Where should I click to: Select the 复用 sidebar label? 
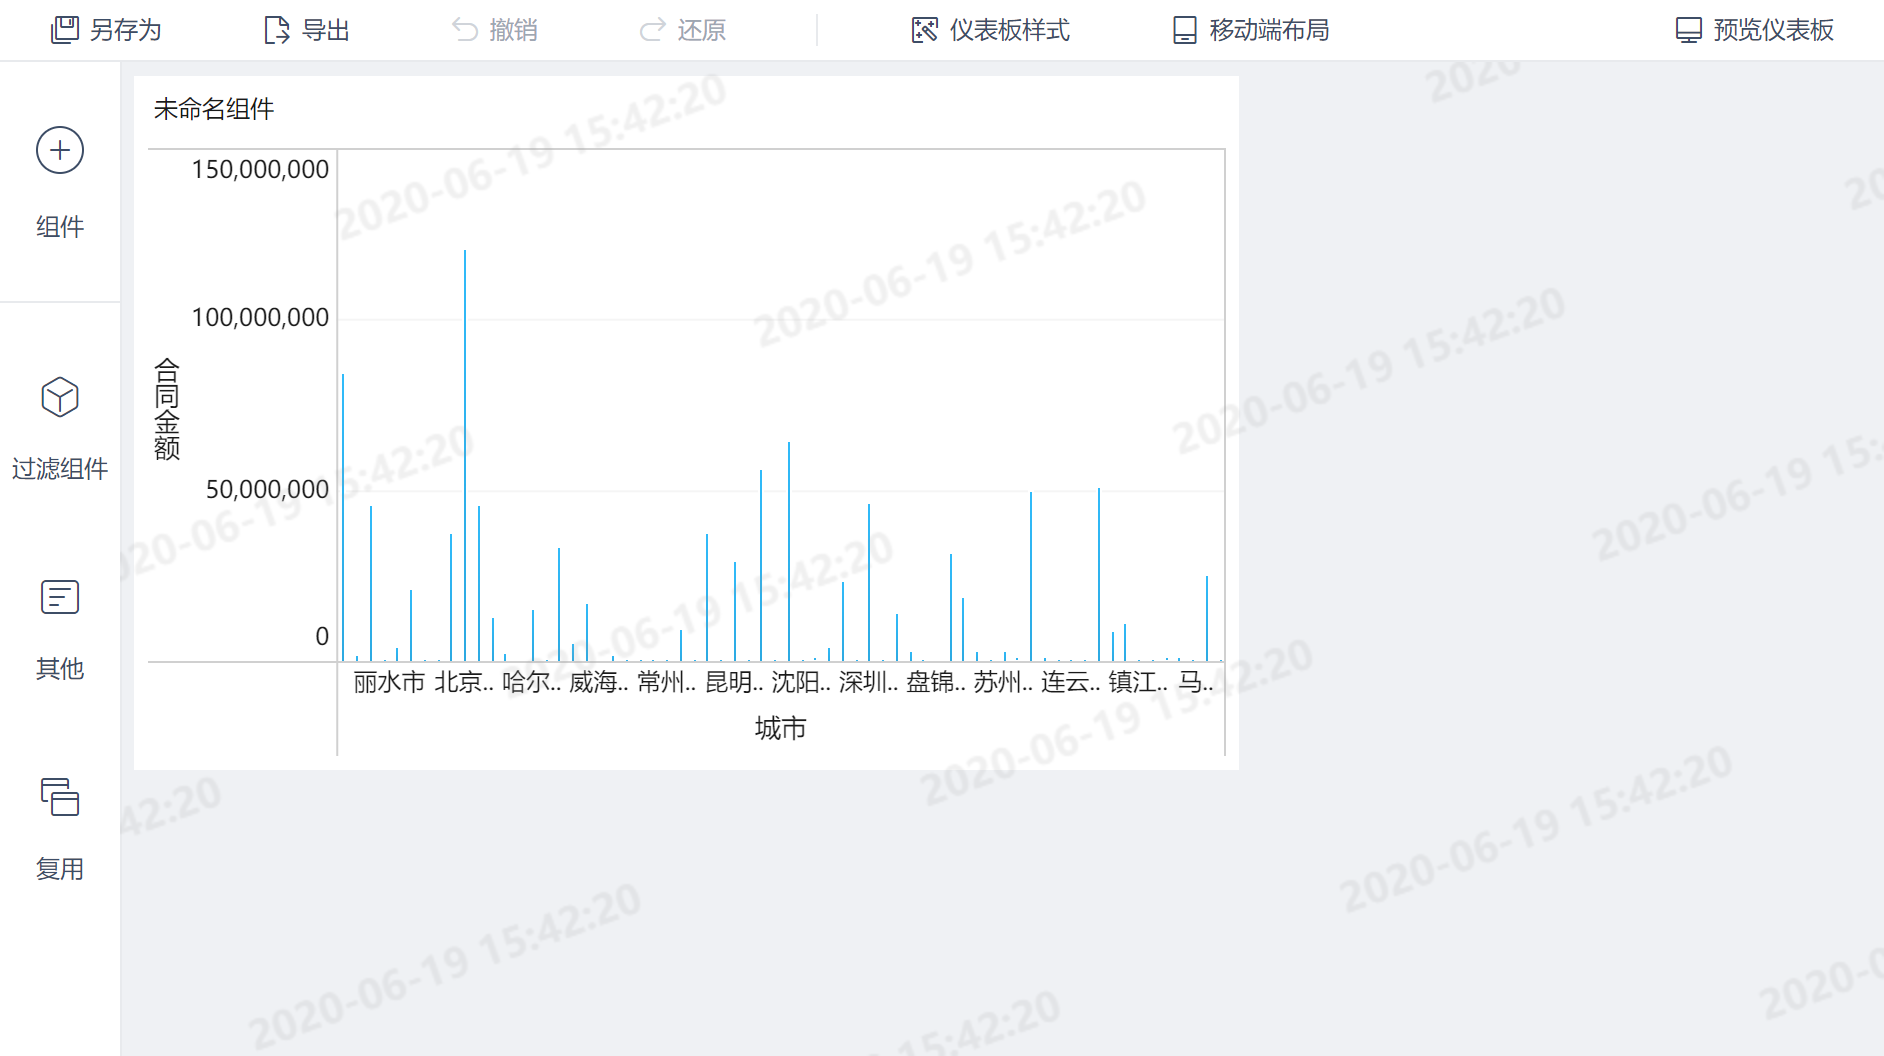(60, 869)
